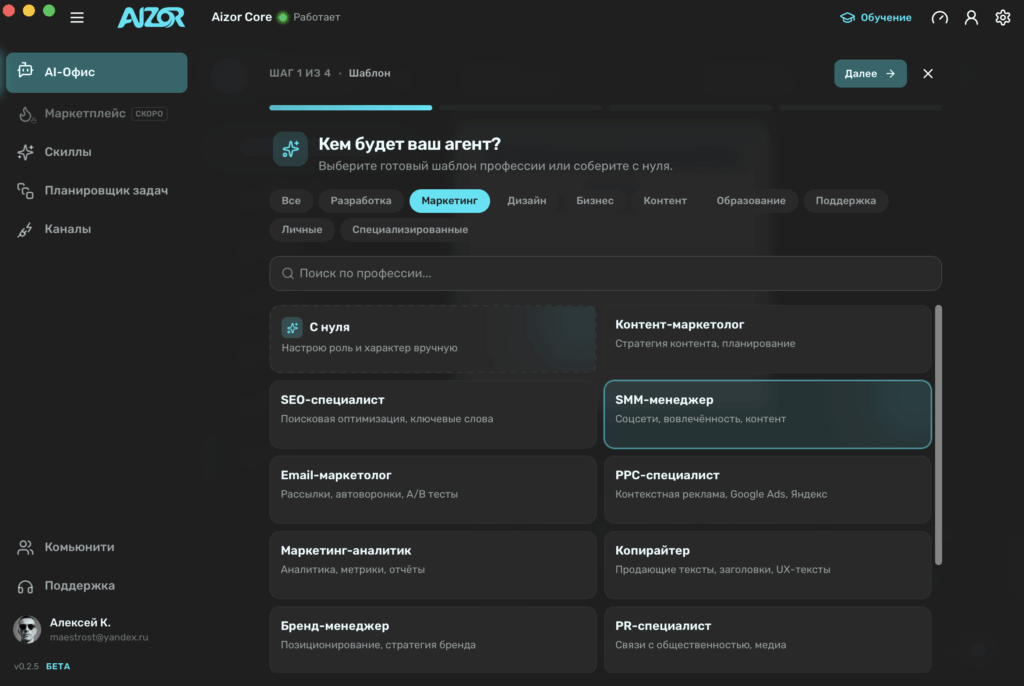Click the Скиллы sparkle icon
This screenshot has width=1024, height=686.
pyautogui.click(x=25, y=152)
